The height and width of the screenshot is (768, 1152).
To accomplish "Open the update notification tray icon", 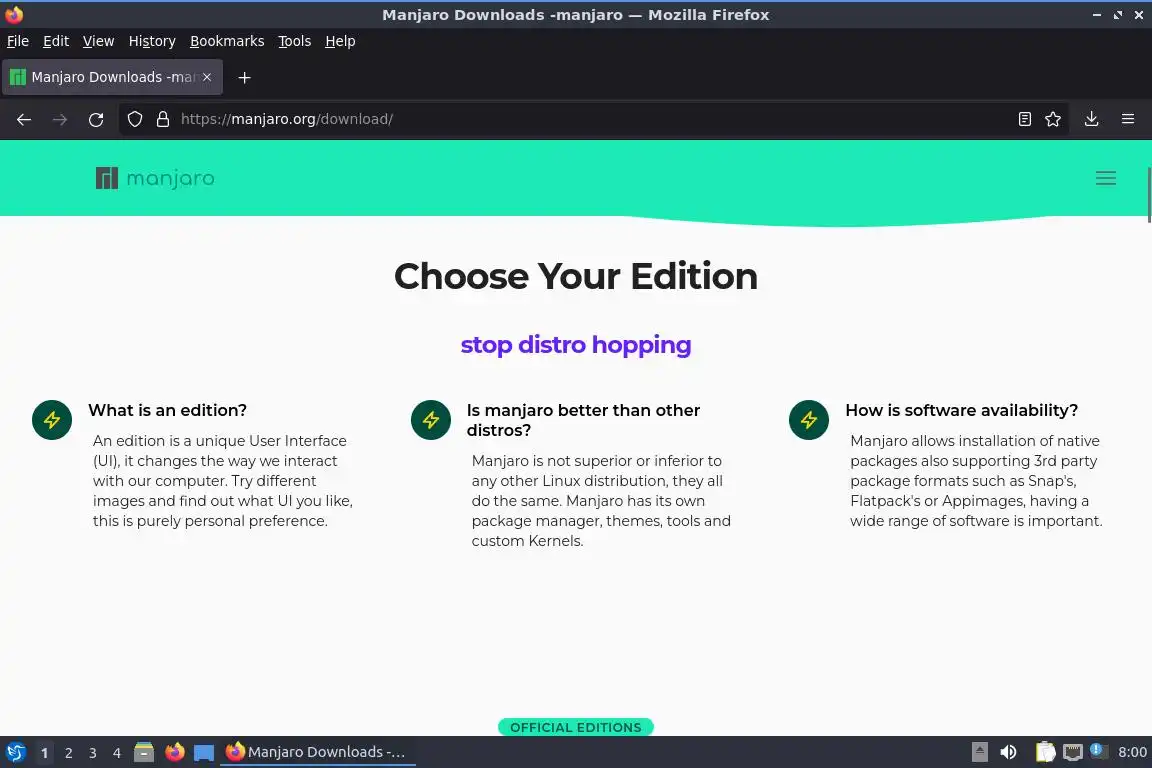I will click(x=1098, y=750).
